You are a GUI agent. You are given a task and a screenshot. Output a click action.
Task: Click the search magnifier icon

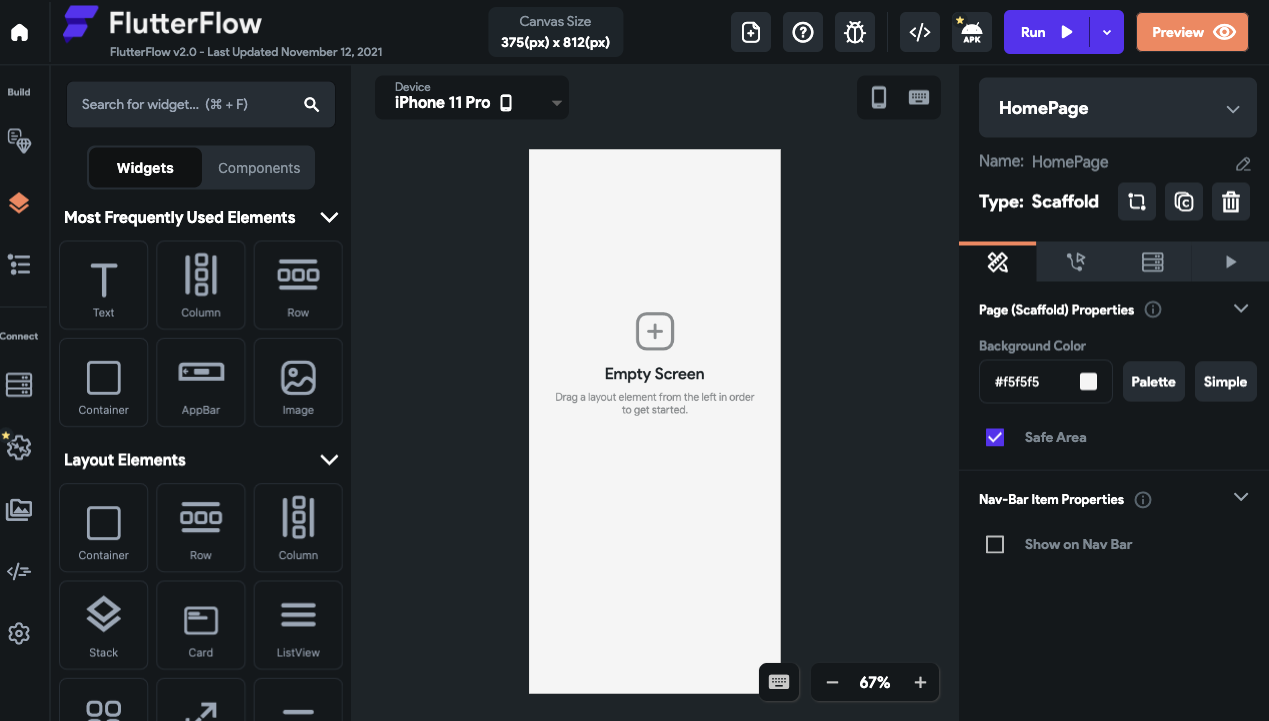[311, 104]
